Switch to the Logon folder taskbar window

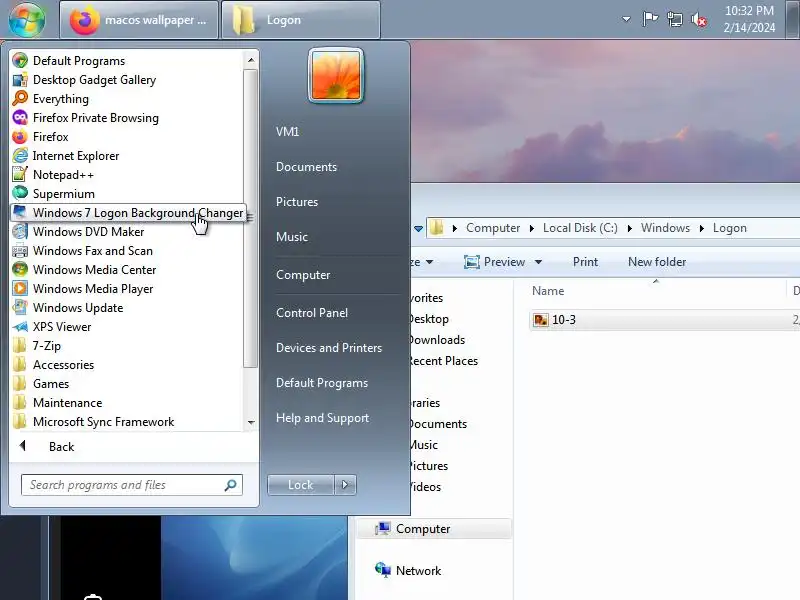click(x=301, y=20)
